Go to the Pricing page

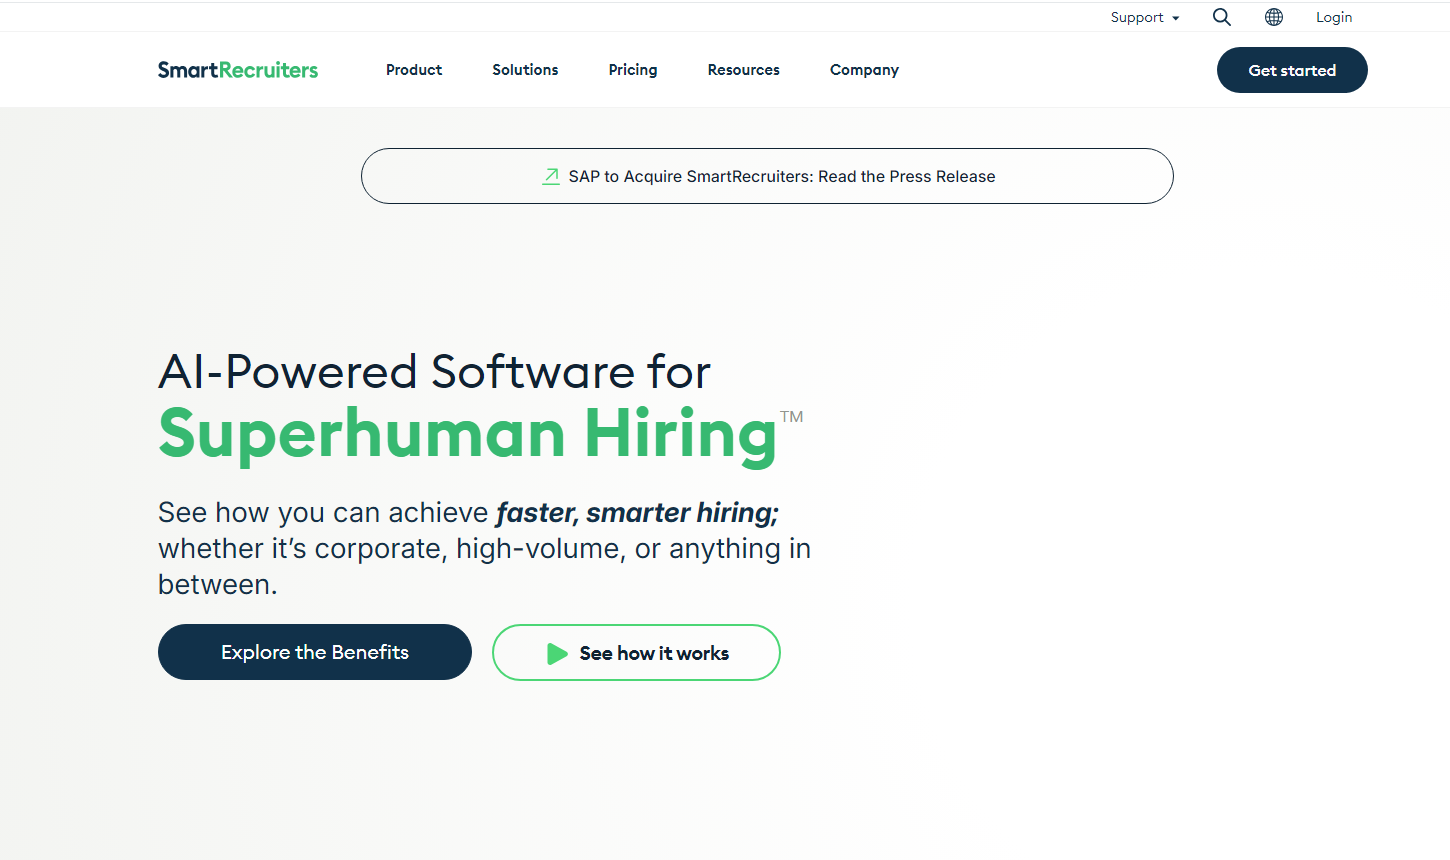click(x=633, y=70)
